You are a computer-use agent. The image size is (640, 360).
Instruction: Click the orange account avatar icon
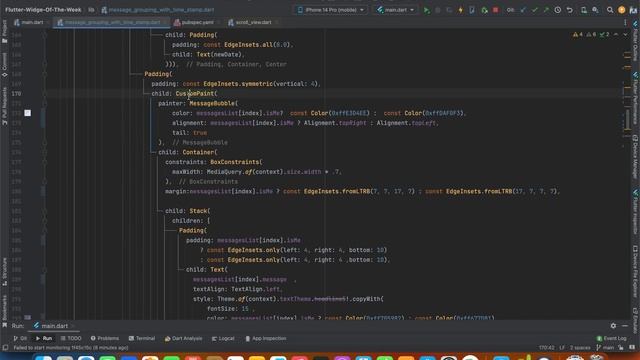[x=622, y=10]
